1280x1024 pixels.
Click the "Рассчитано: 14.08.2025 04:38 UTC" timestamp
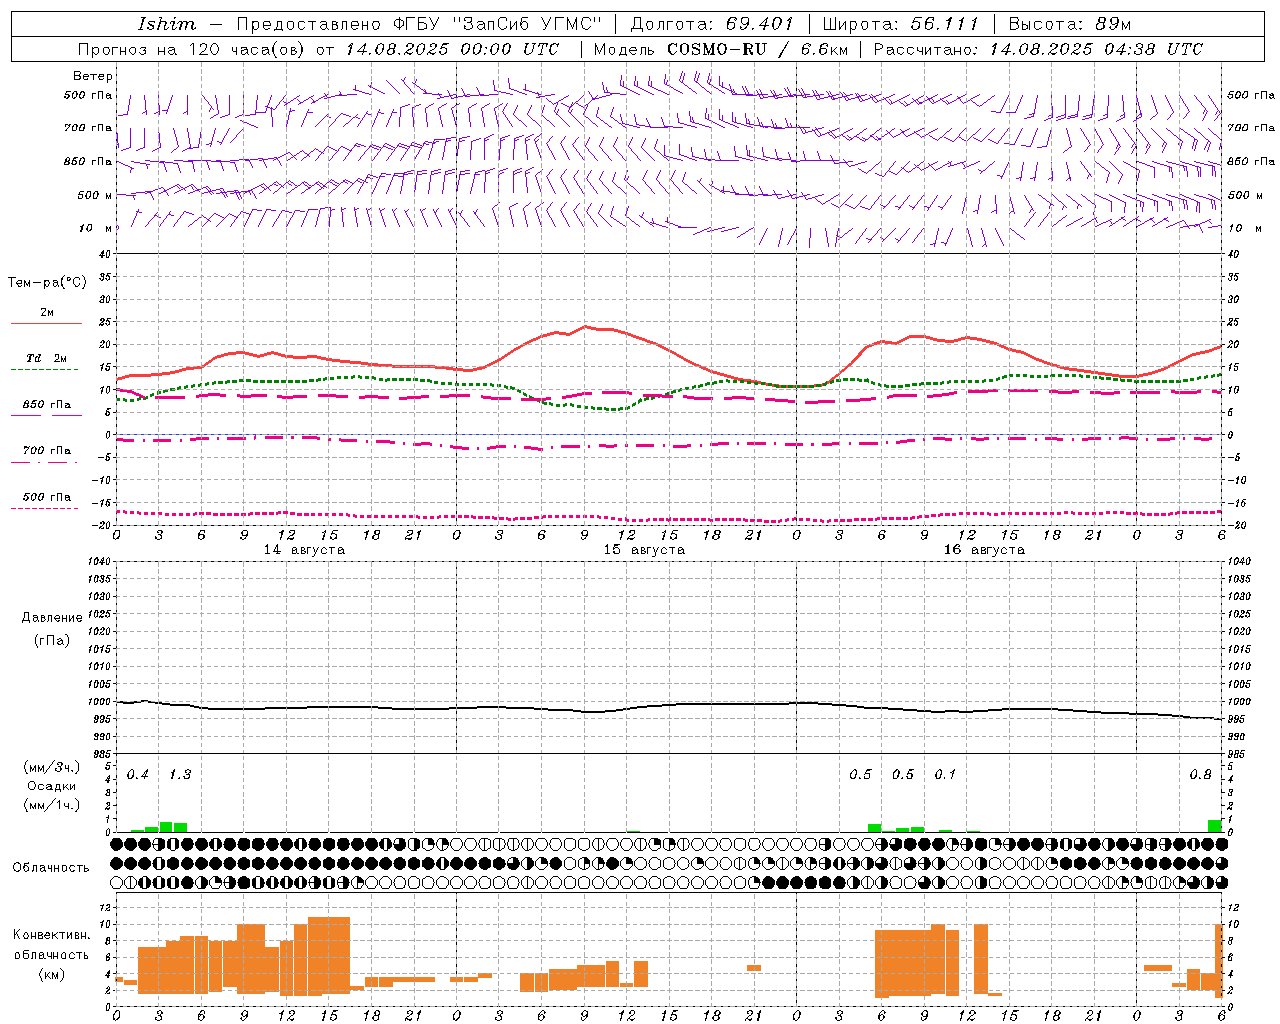1038,49
